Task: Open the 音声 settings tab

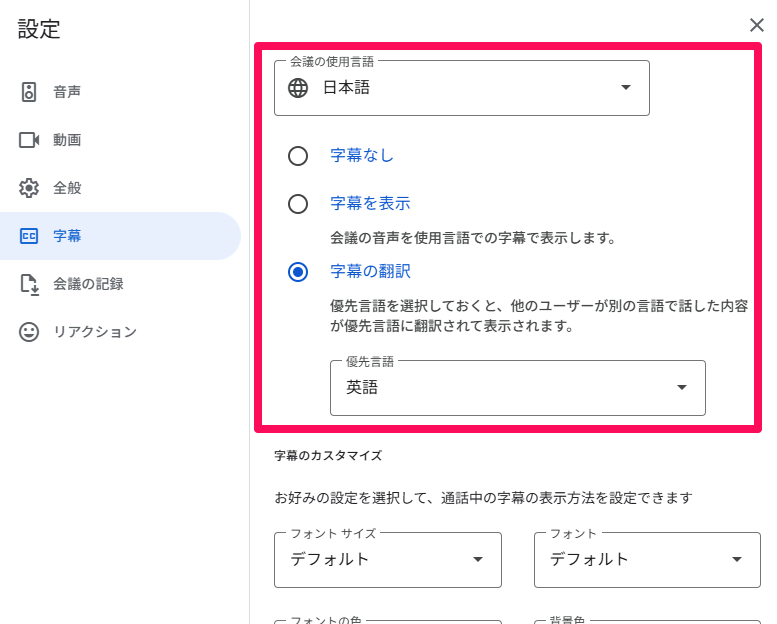Action: (x=120, y=92)
